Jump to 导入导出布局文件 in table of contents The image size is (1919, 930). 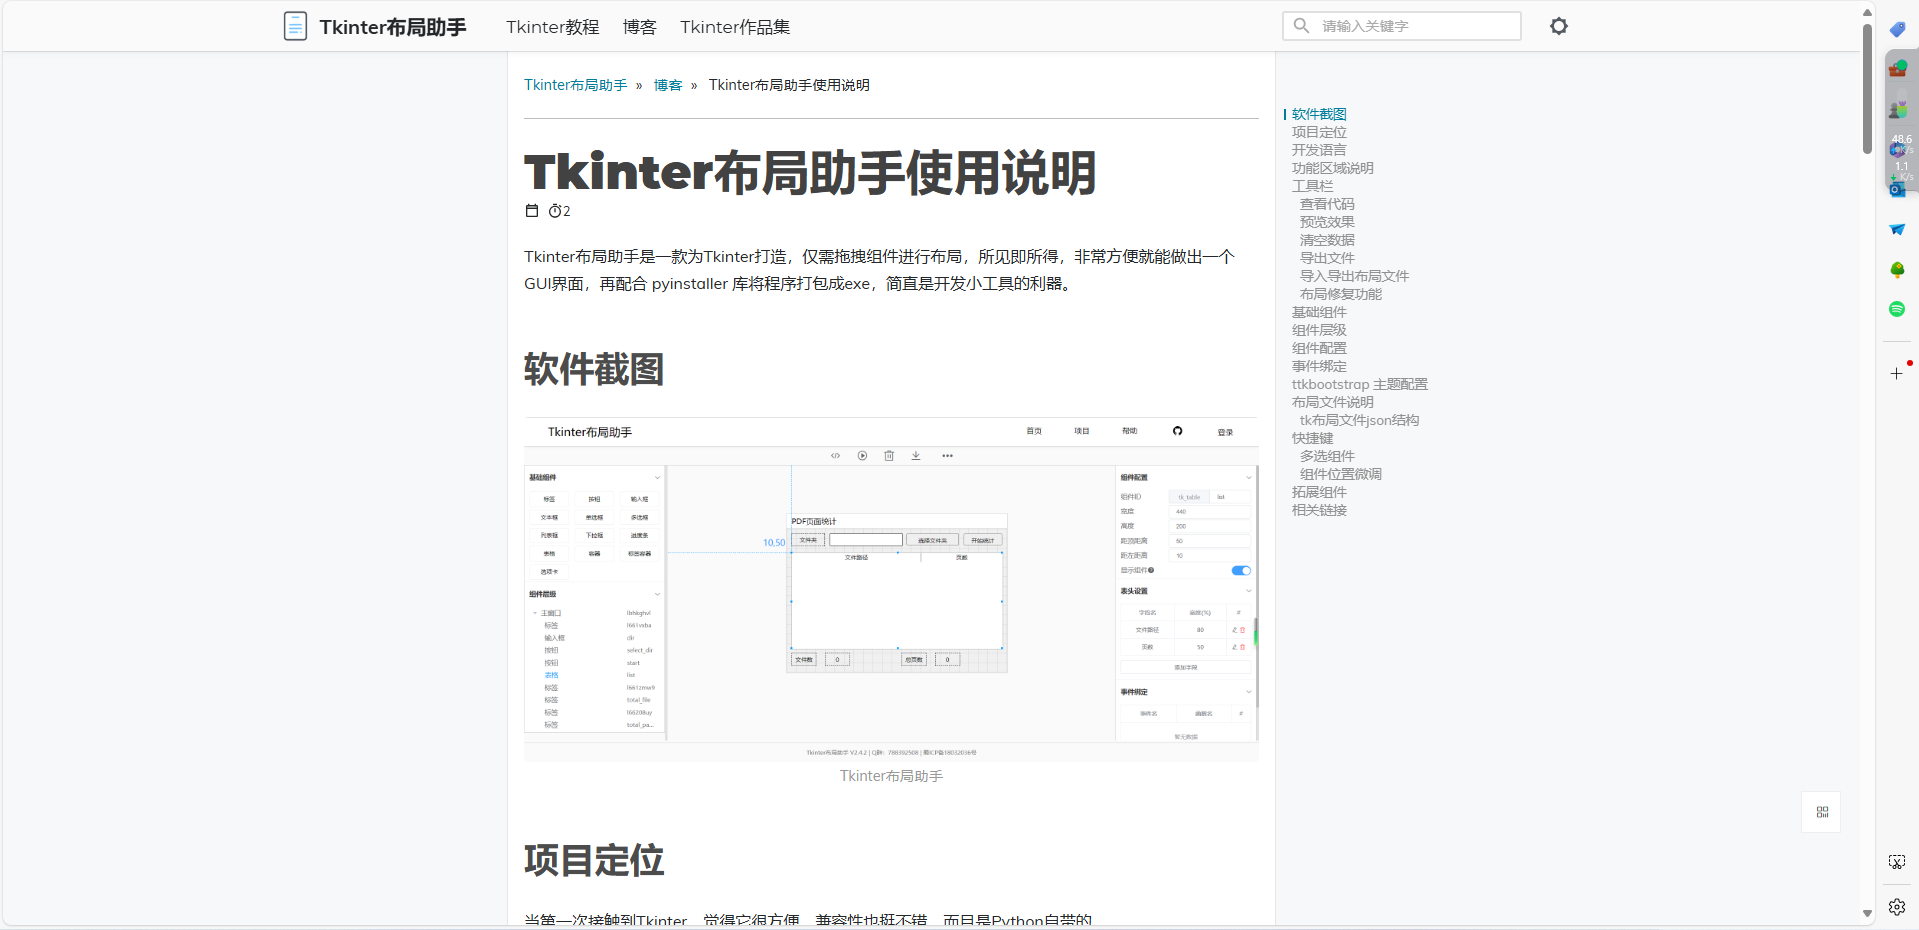[1354, 276]
